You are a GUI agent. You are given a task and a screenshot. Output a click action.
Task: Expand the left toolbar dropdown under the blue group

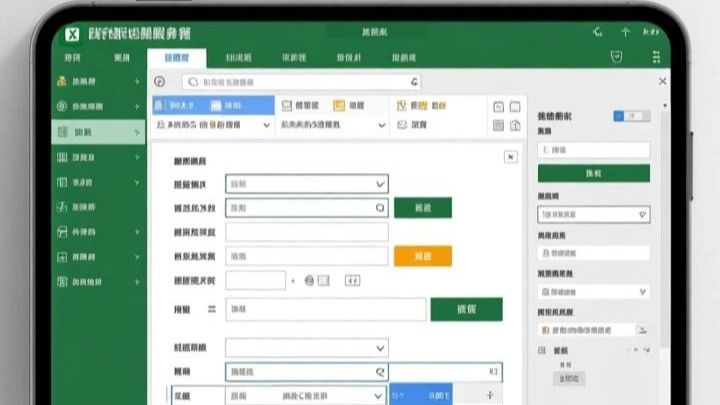[x=266, y=125]
